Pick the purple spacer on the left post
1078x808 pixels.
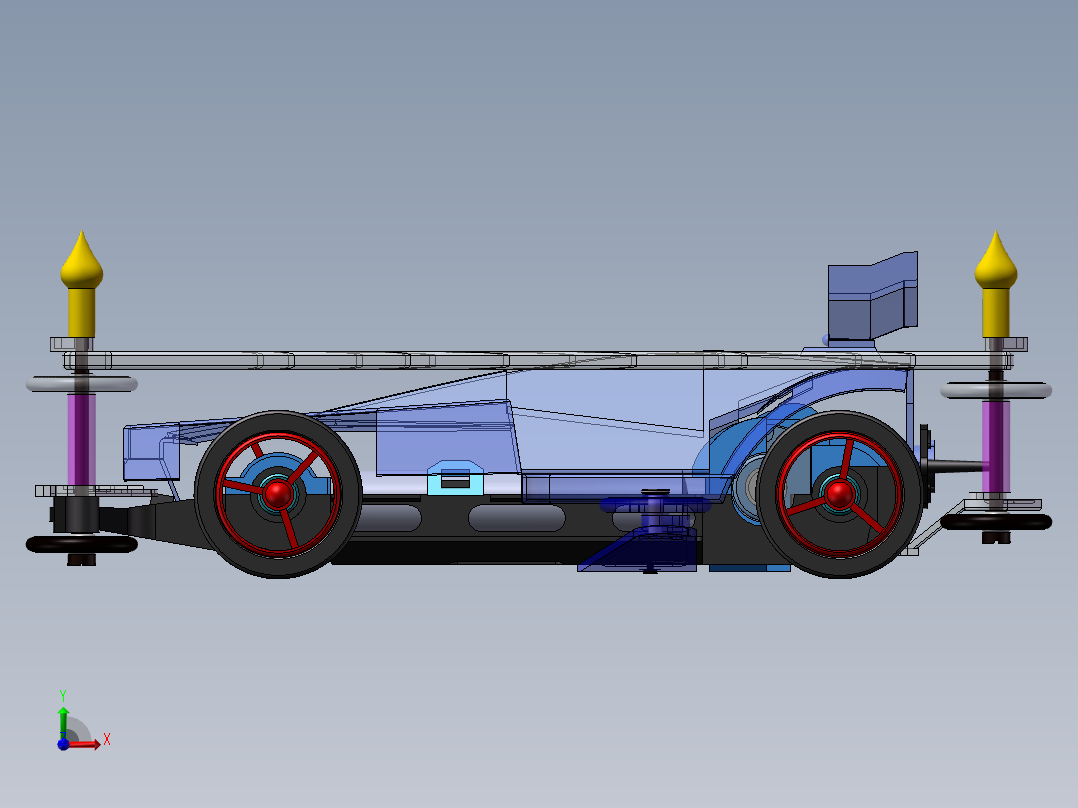(x=81, y=439)
